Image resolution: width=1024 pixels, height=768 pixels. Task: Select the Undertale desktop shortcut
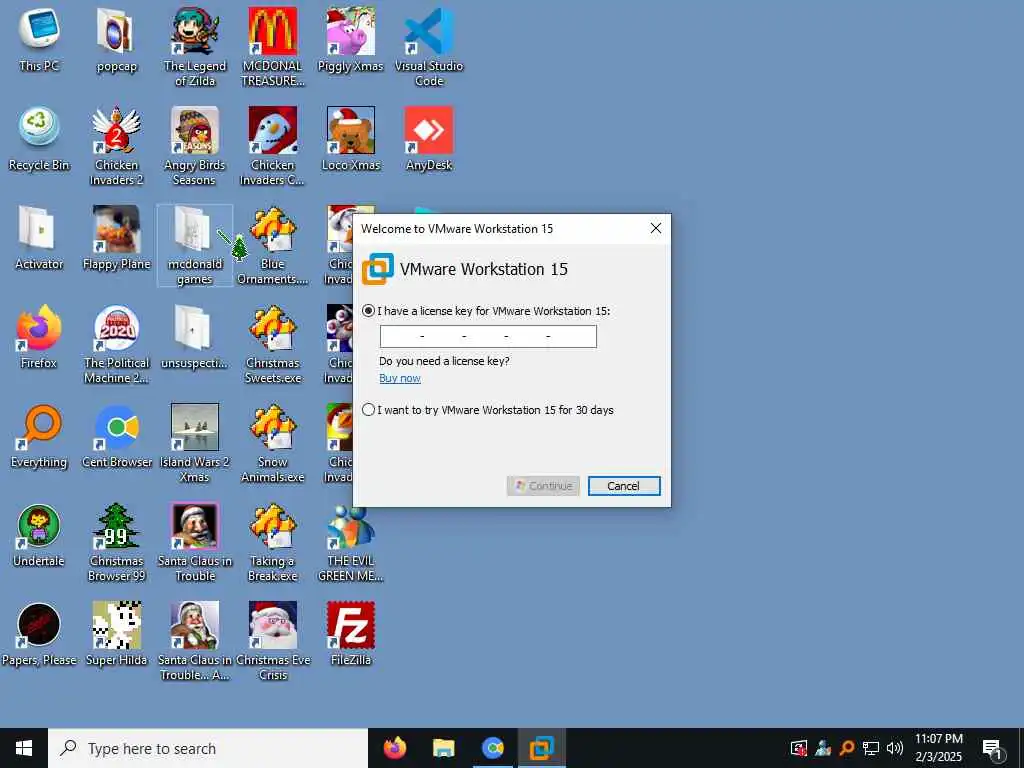click(39, 536)
